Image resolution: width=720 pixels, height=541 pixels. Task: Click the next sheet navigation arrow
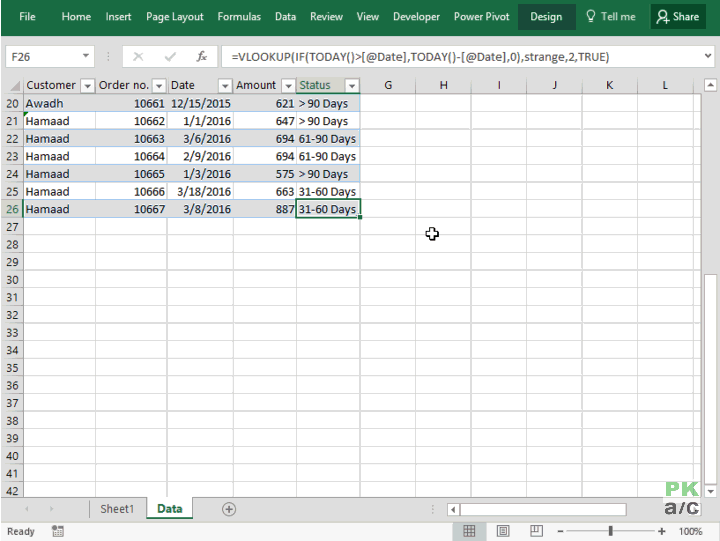click(51, 509)
